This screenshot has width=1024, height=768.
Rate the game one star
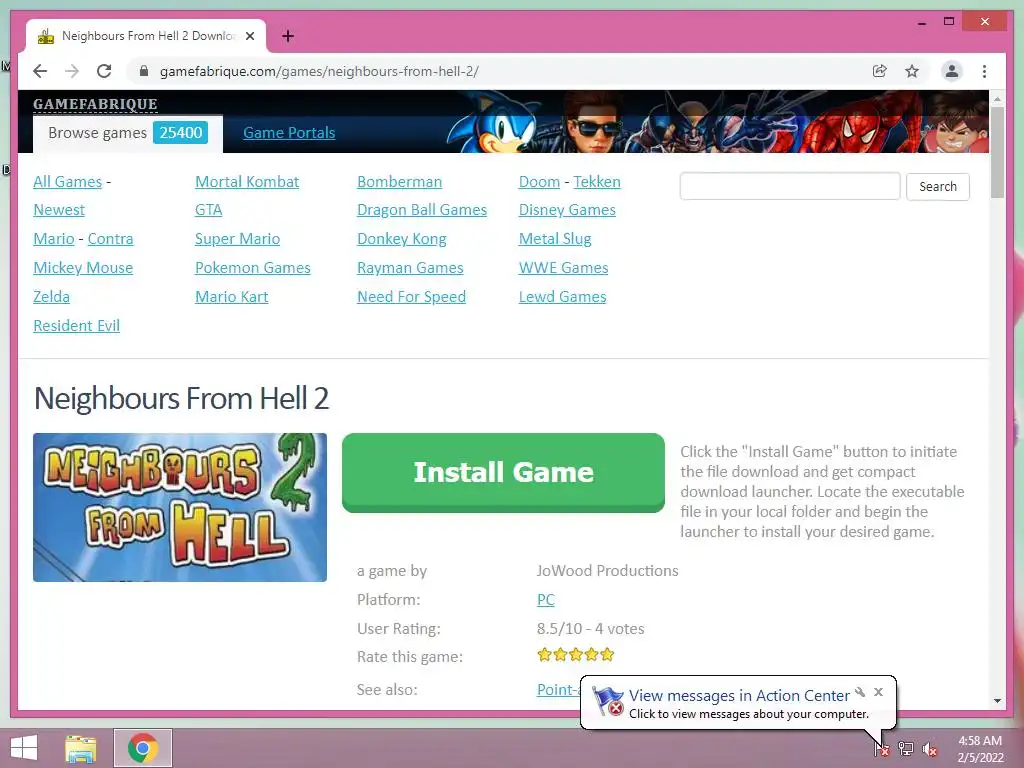pos(545,654)
